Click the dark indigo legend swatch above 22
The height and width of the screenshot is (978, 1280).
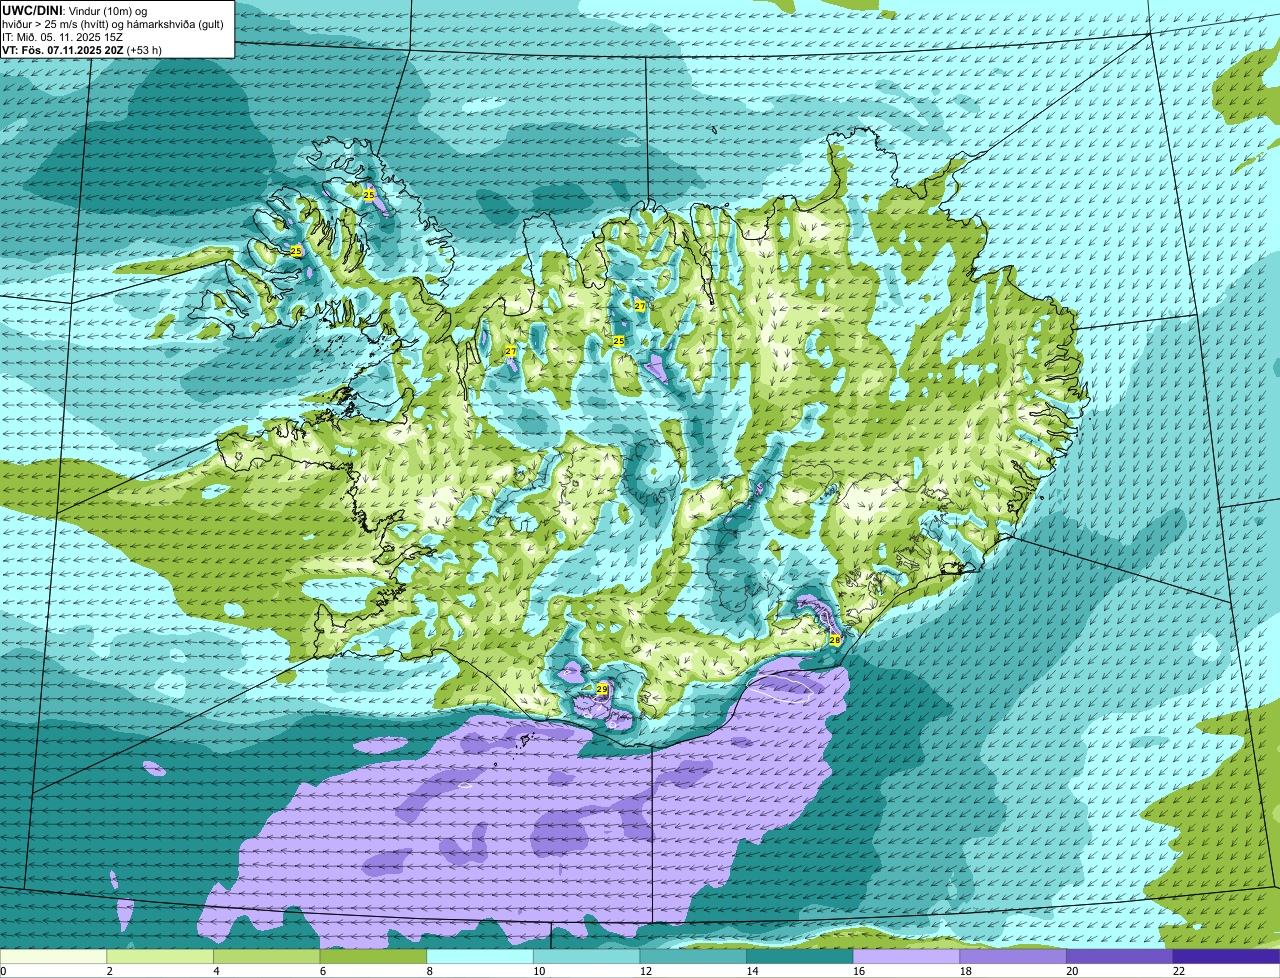[1227, 957]
